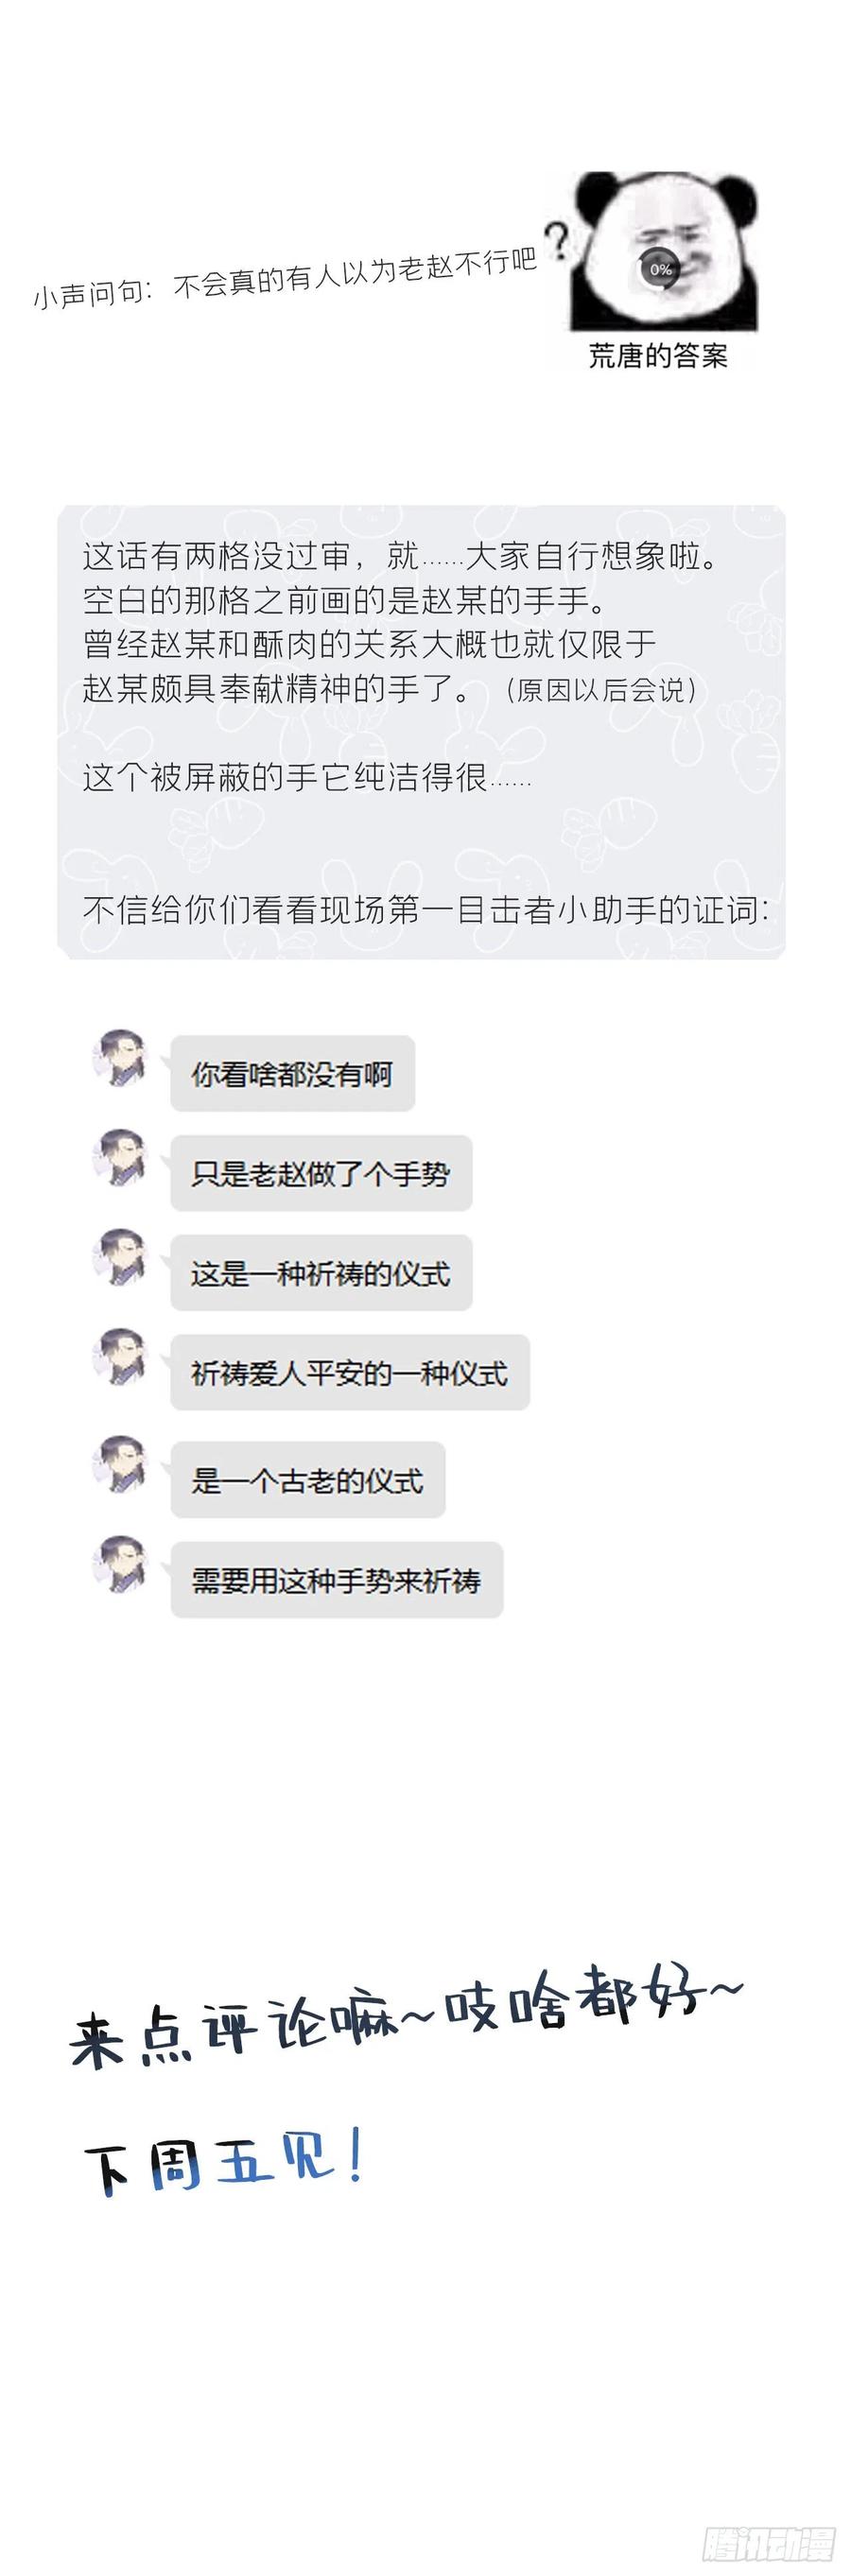The width and height of the screenshot is (851, 2576).
Task: Click the 0% loading circle on panda
Action: point(660,269)
